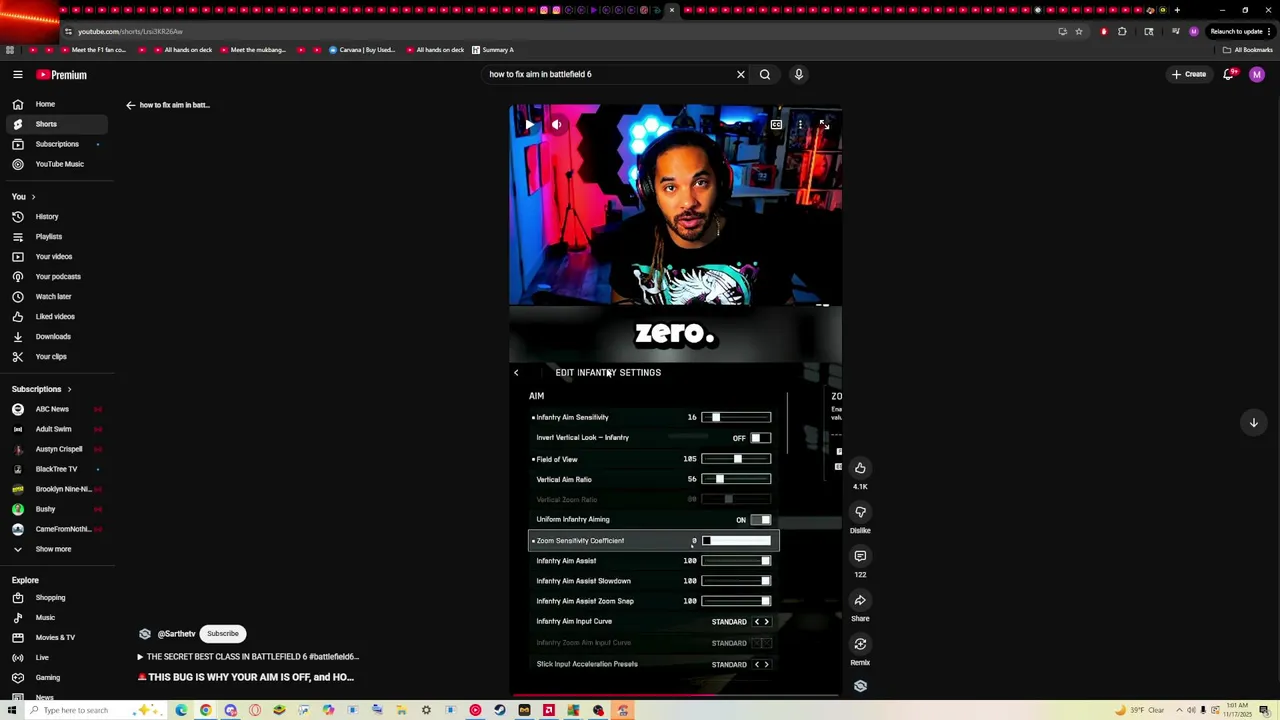Open Your podcasts in the sidebar

tap(56, 277)
